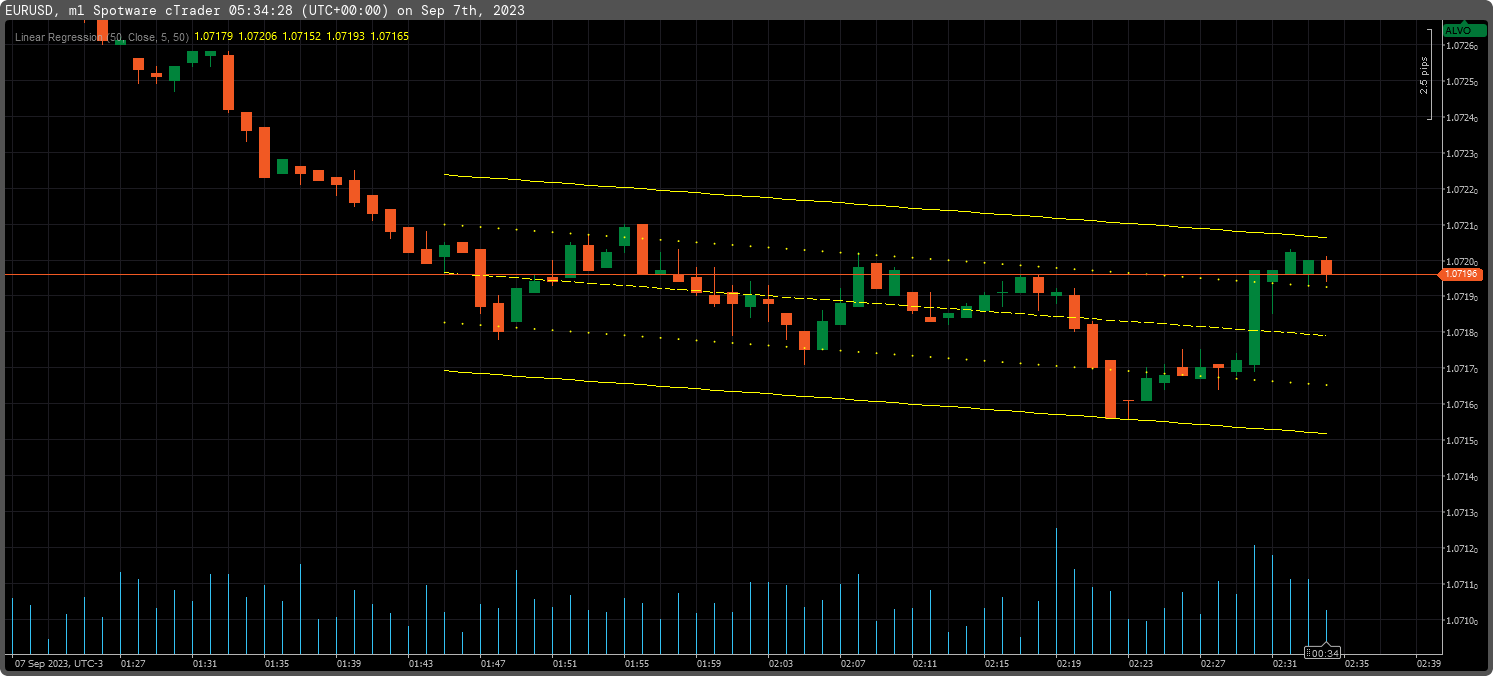Click the bar countdown timer showing 00:34
This screenshot has height=676, width=1493.
coord(1320,652)
